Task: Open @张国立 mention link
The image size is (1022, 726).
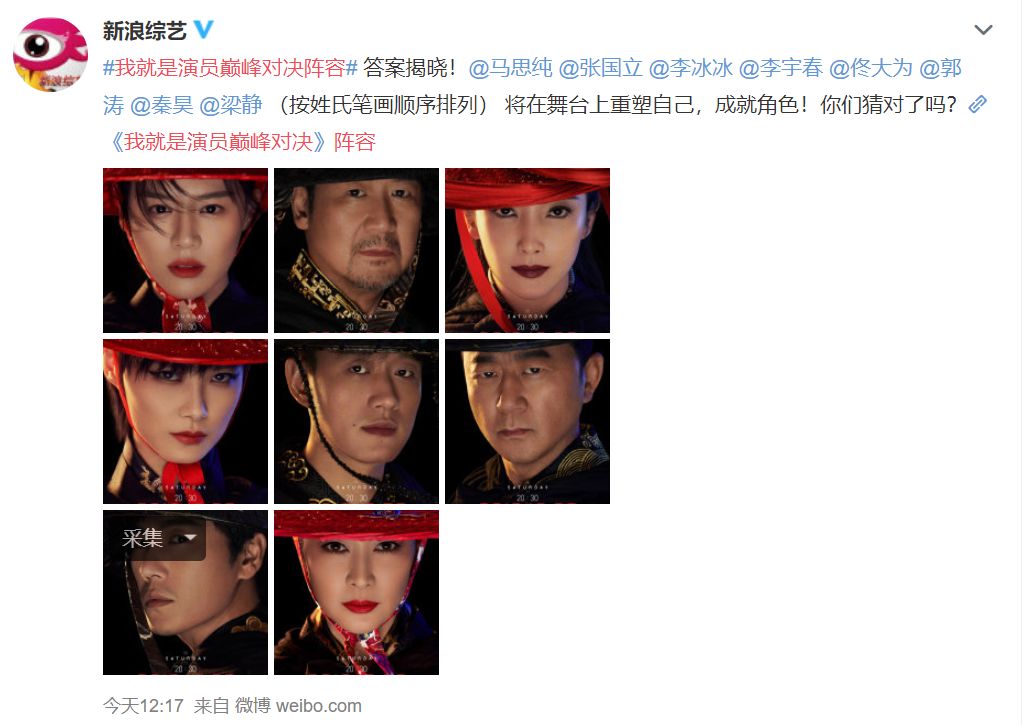Action: pos(600,67)
